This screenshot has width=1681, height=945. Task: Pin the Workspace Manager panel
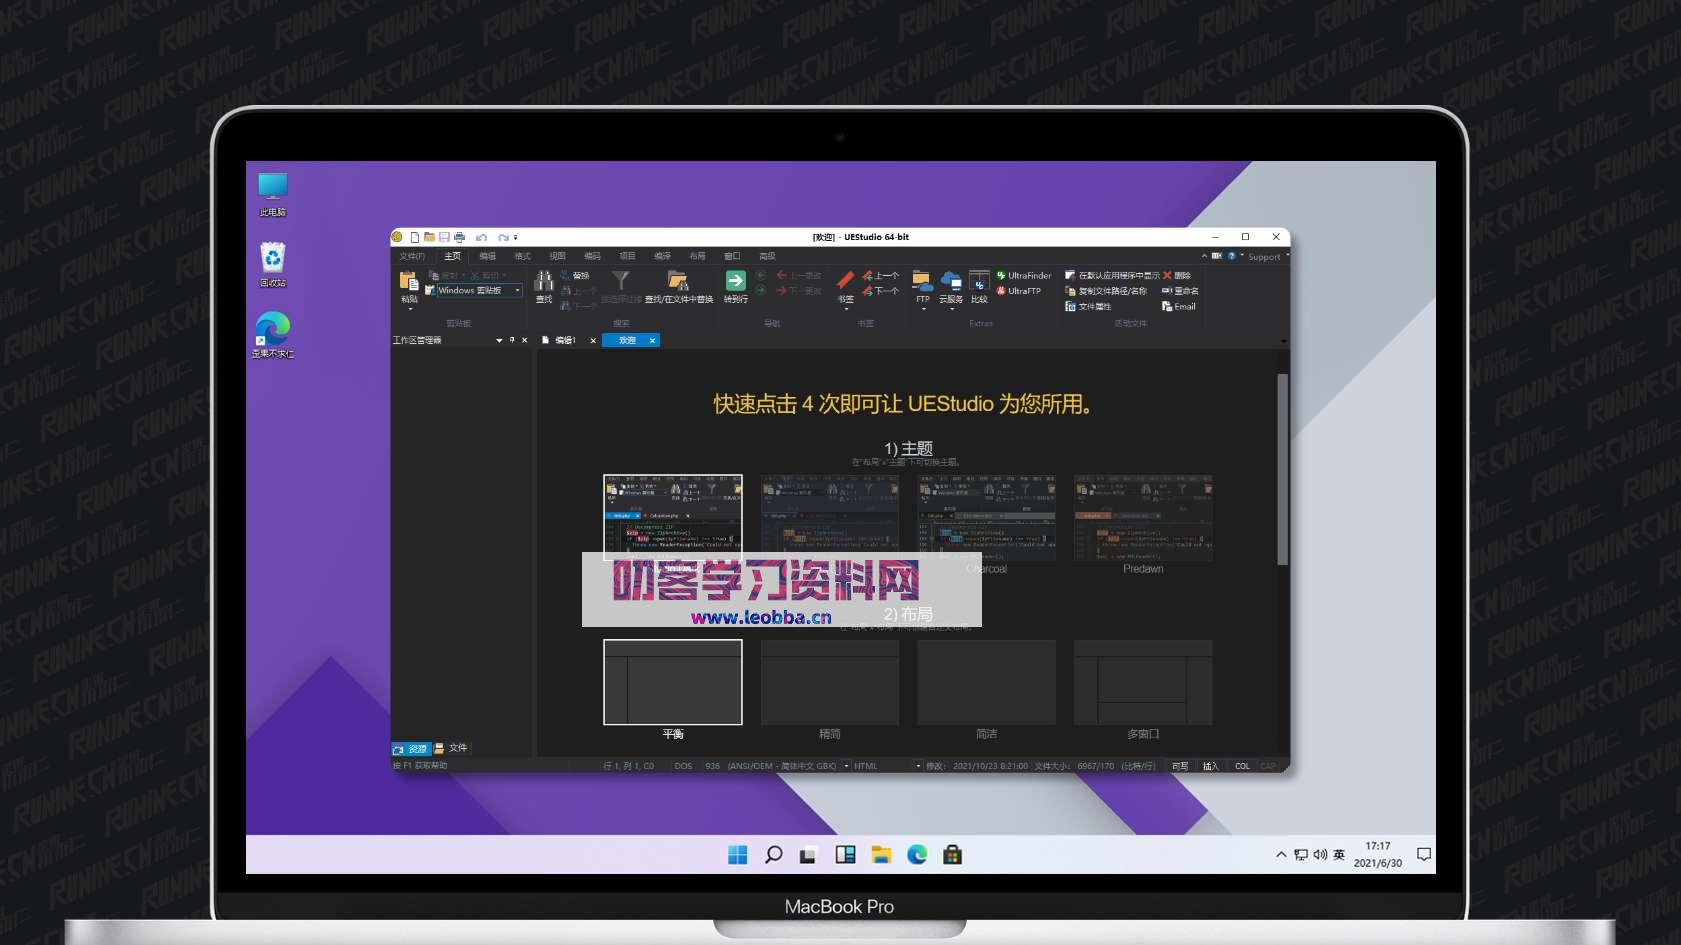pyautogui.click(x=512, y=341)
